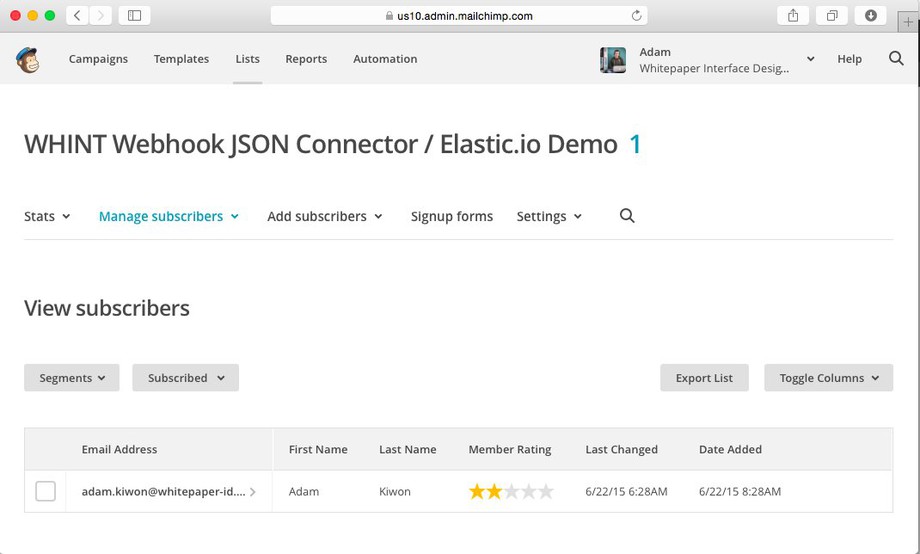The height and width of the screenshot is (554, 920).
Task: Click the address bar URL field
Action: coord(459,16)
